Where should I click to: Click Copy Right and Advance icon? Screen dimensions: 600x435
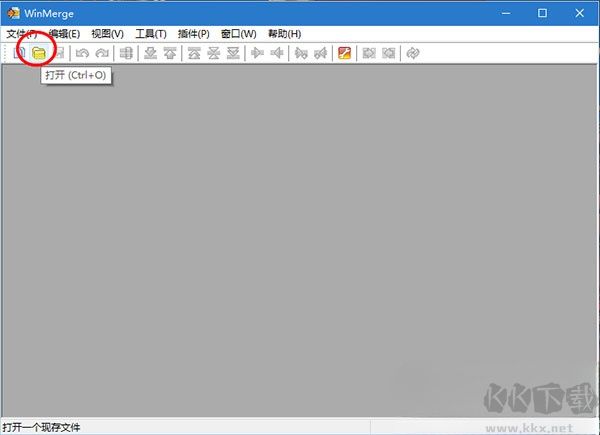point(301,53)
